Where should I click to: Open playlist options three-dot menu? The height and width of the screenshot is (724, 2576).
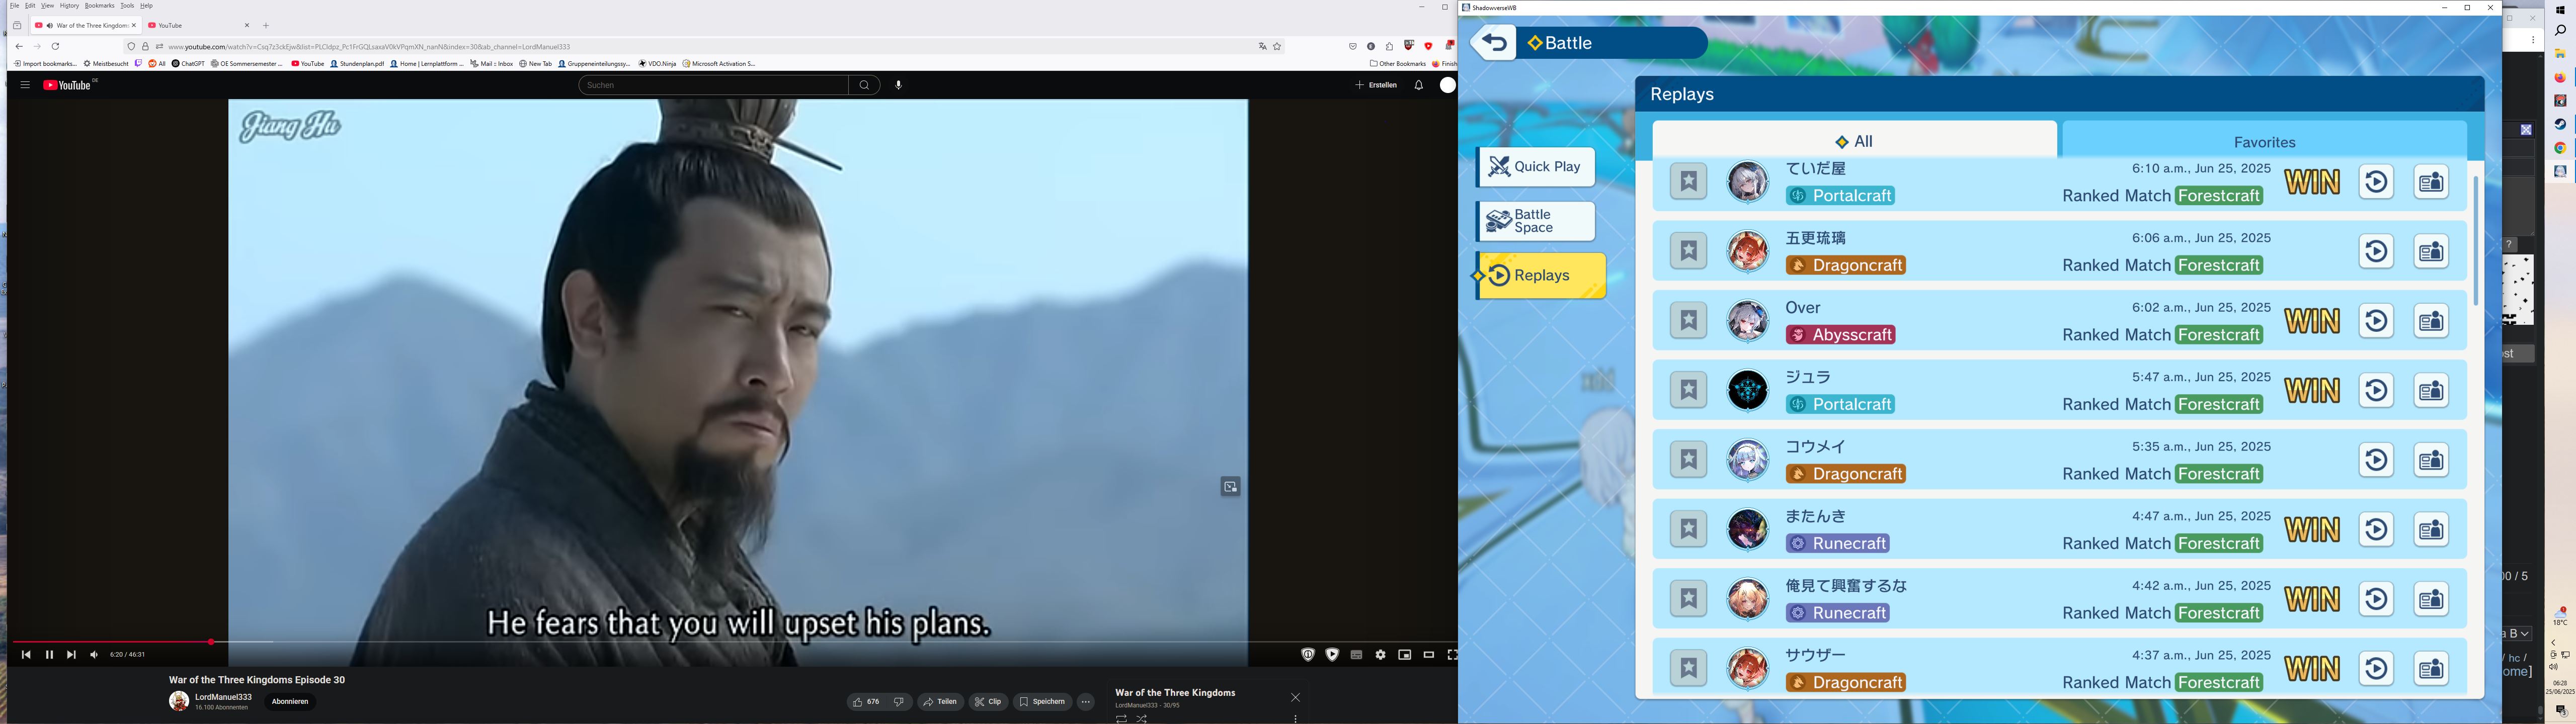tap(1295, 719)
